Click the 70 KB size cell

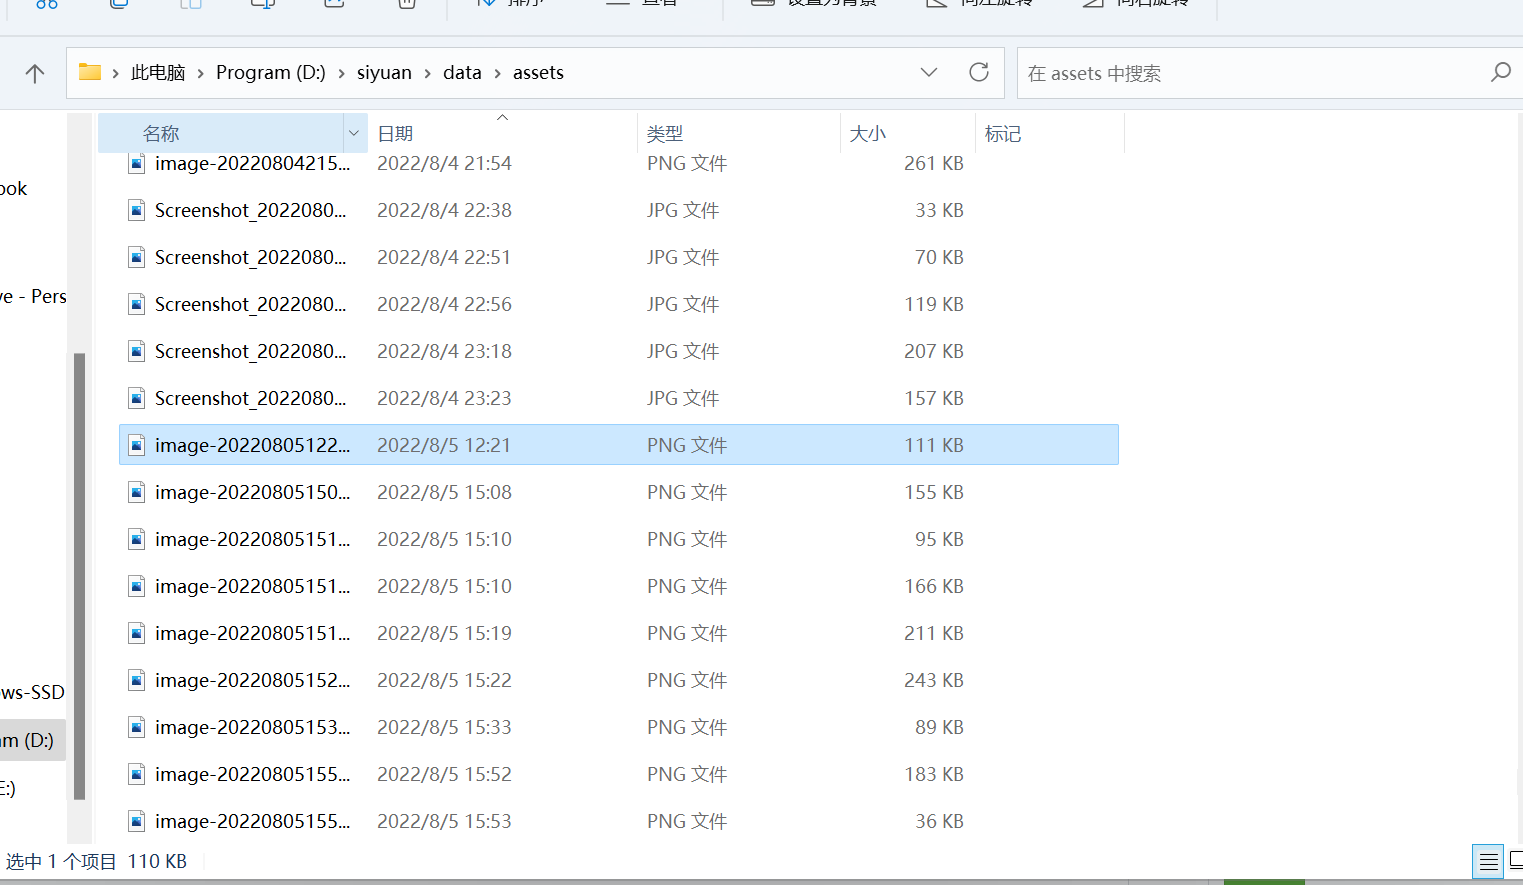click(939, 257)
